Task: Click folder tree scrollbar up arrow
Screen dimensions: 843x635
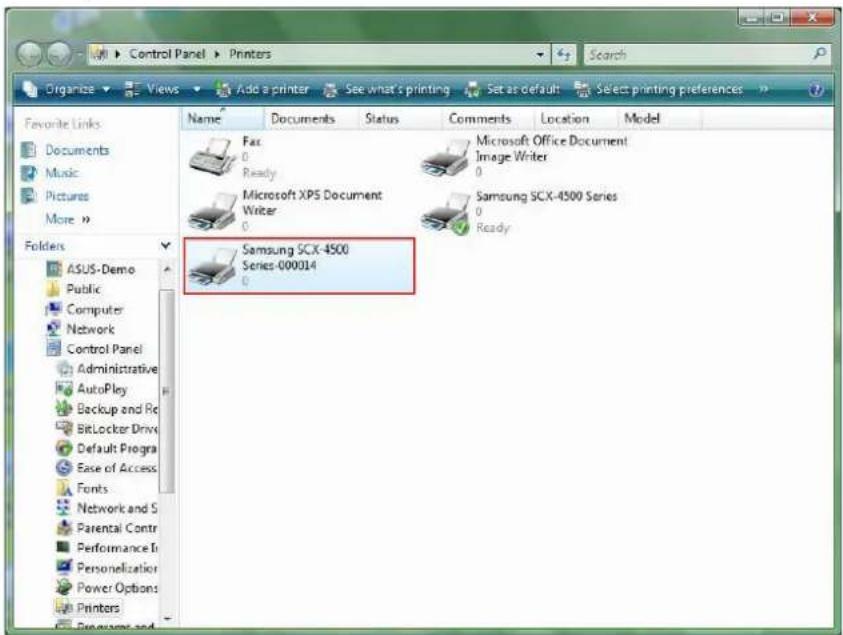Action: [167, 269]
